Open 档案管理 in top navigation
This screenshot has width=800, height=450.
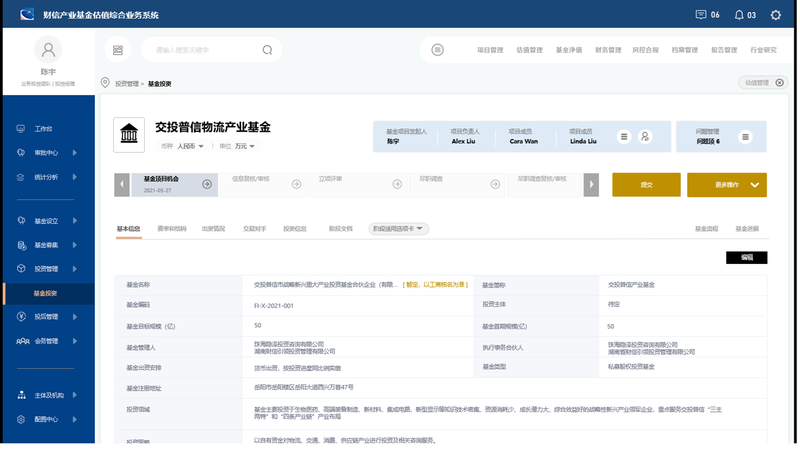click(684, 50)
